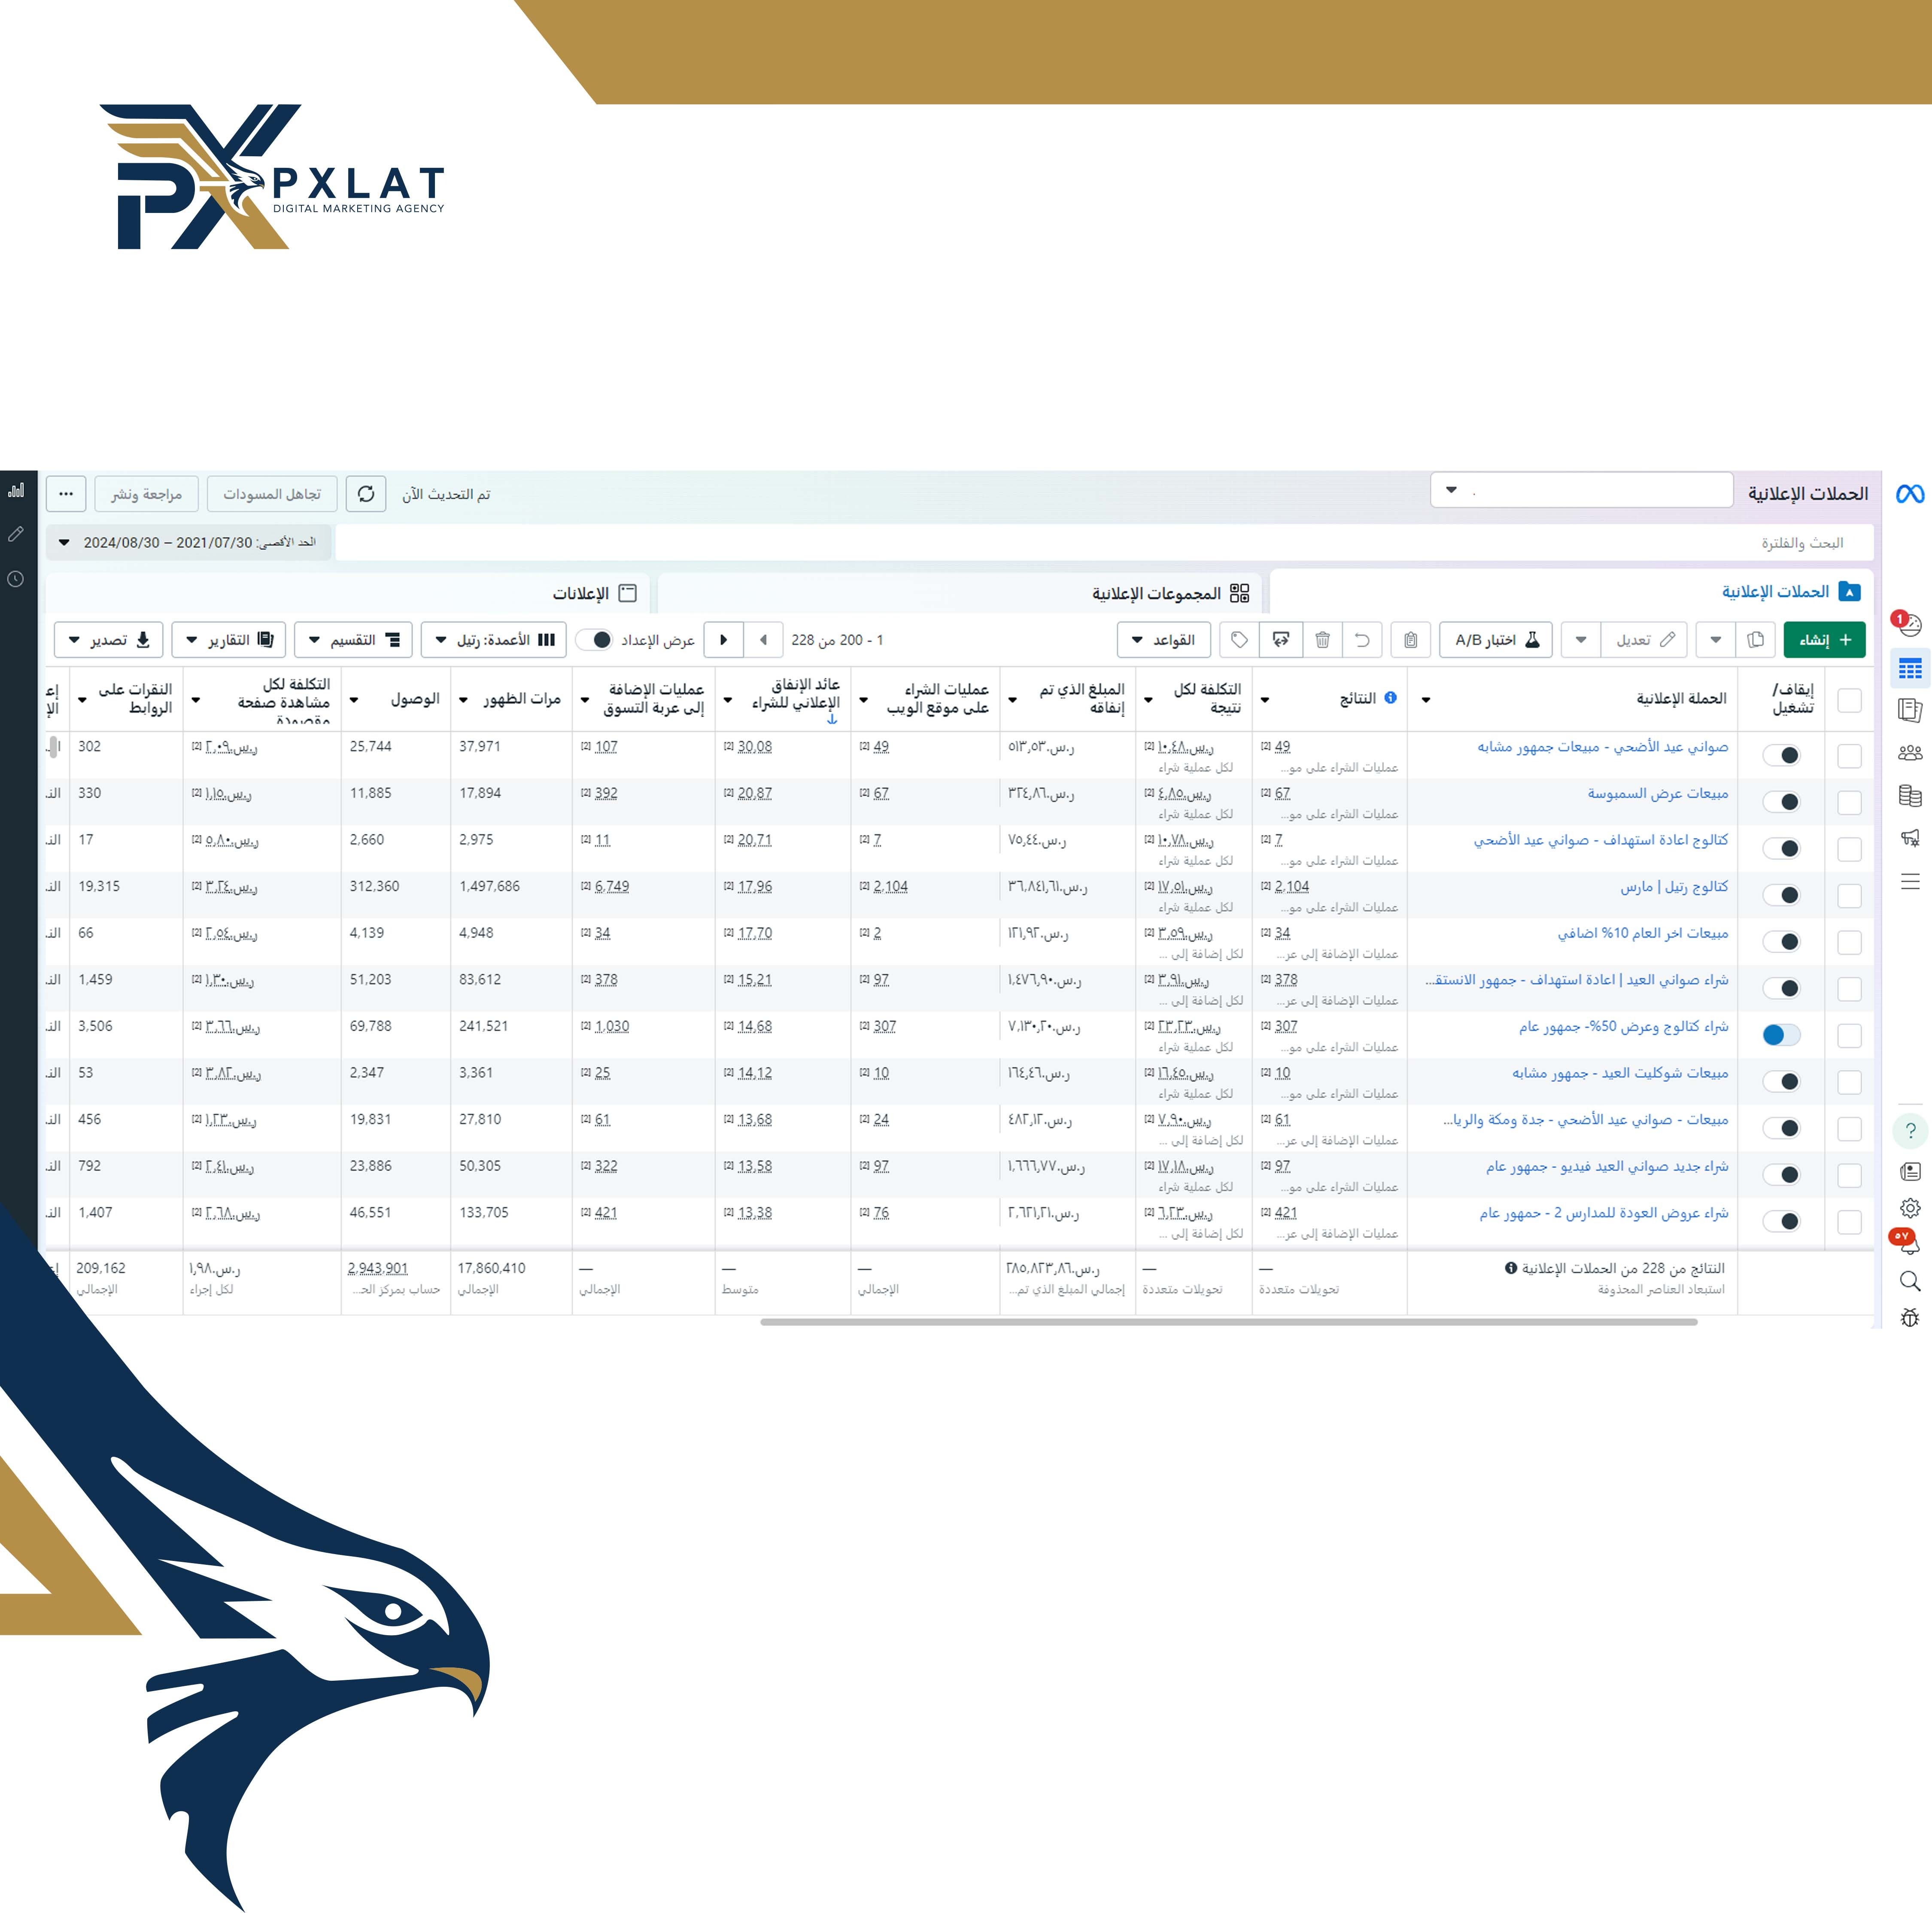Check the box for مبيعات عرض السمبوسة row
Viewport: 1932px width, 1913px height.
pos(1849,802)
